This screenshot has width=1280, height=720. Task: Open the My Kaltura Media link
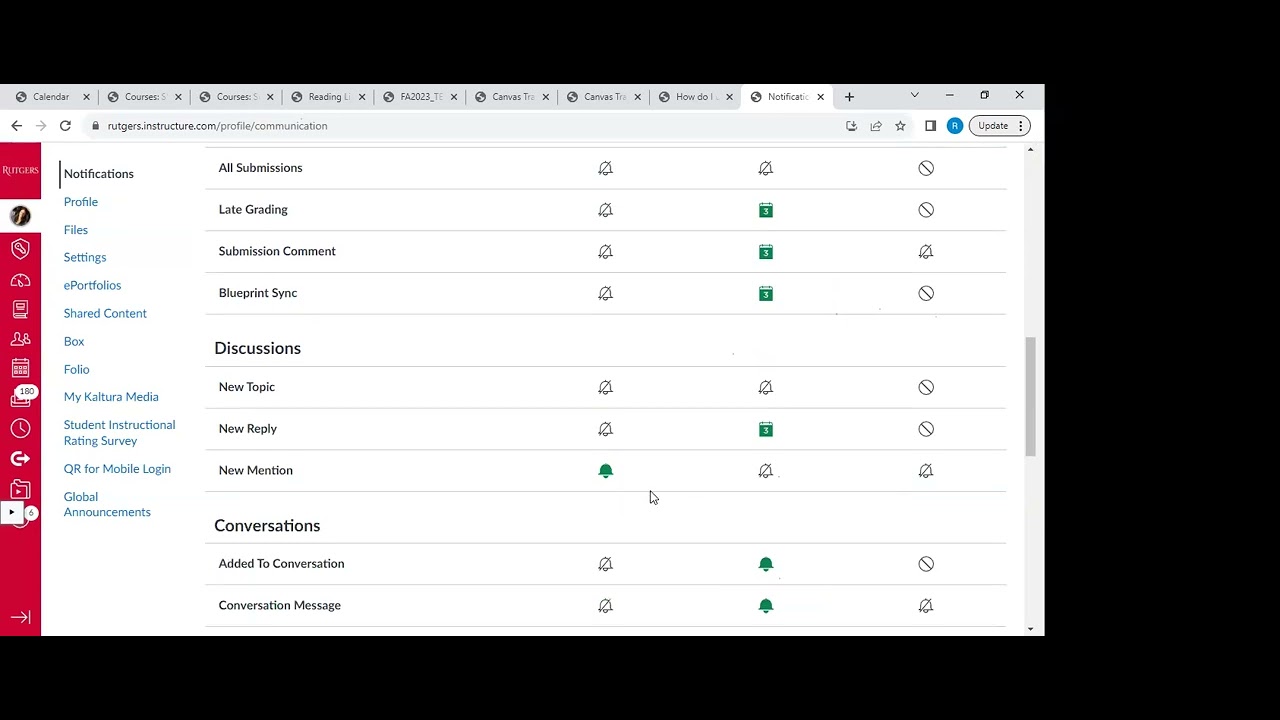111,397
